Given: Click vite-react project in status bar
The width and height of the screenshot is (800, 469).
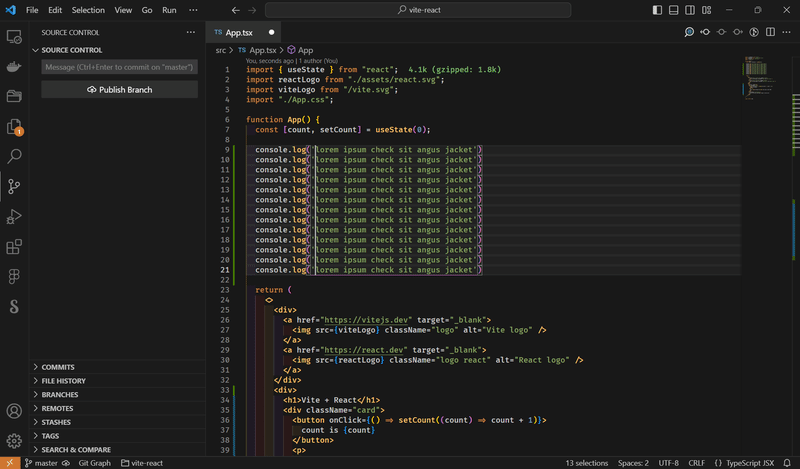Looking at the screenshot, I should point(142,463).
